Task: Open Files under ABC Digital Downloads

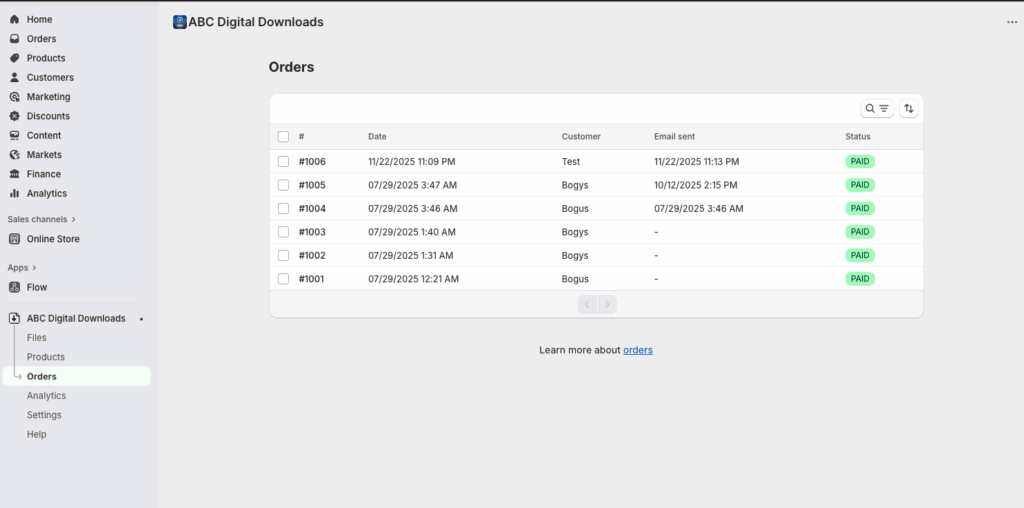Action: click(37, 338)
